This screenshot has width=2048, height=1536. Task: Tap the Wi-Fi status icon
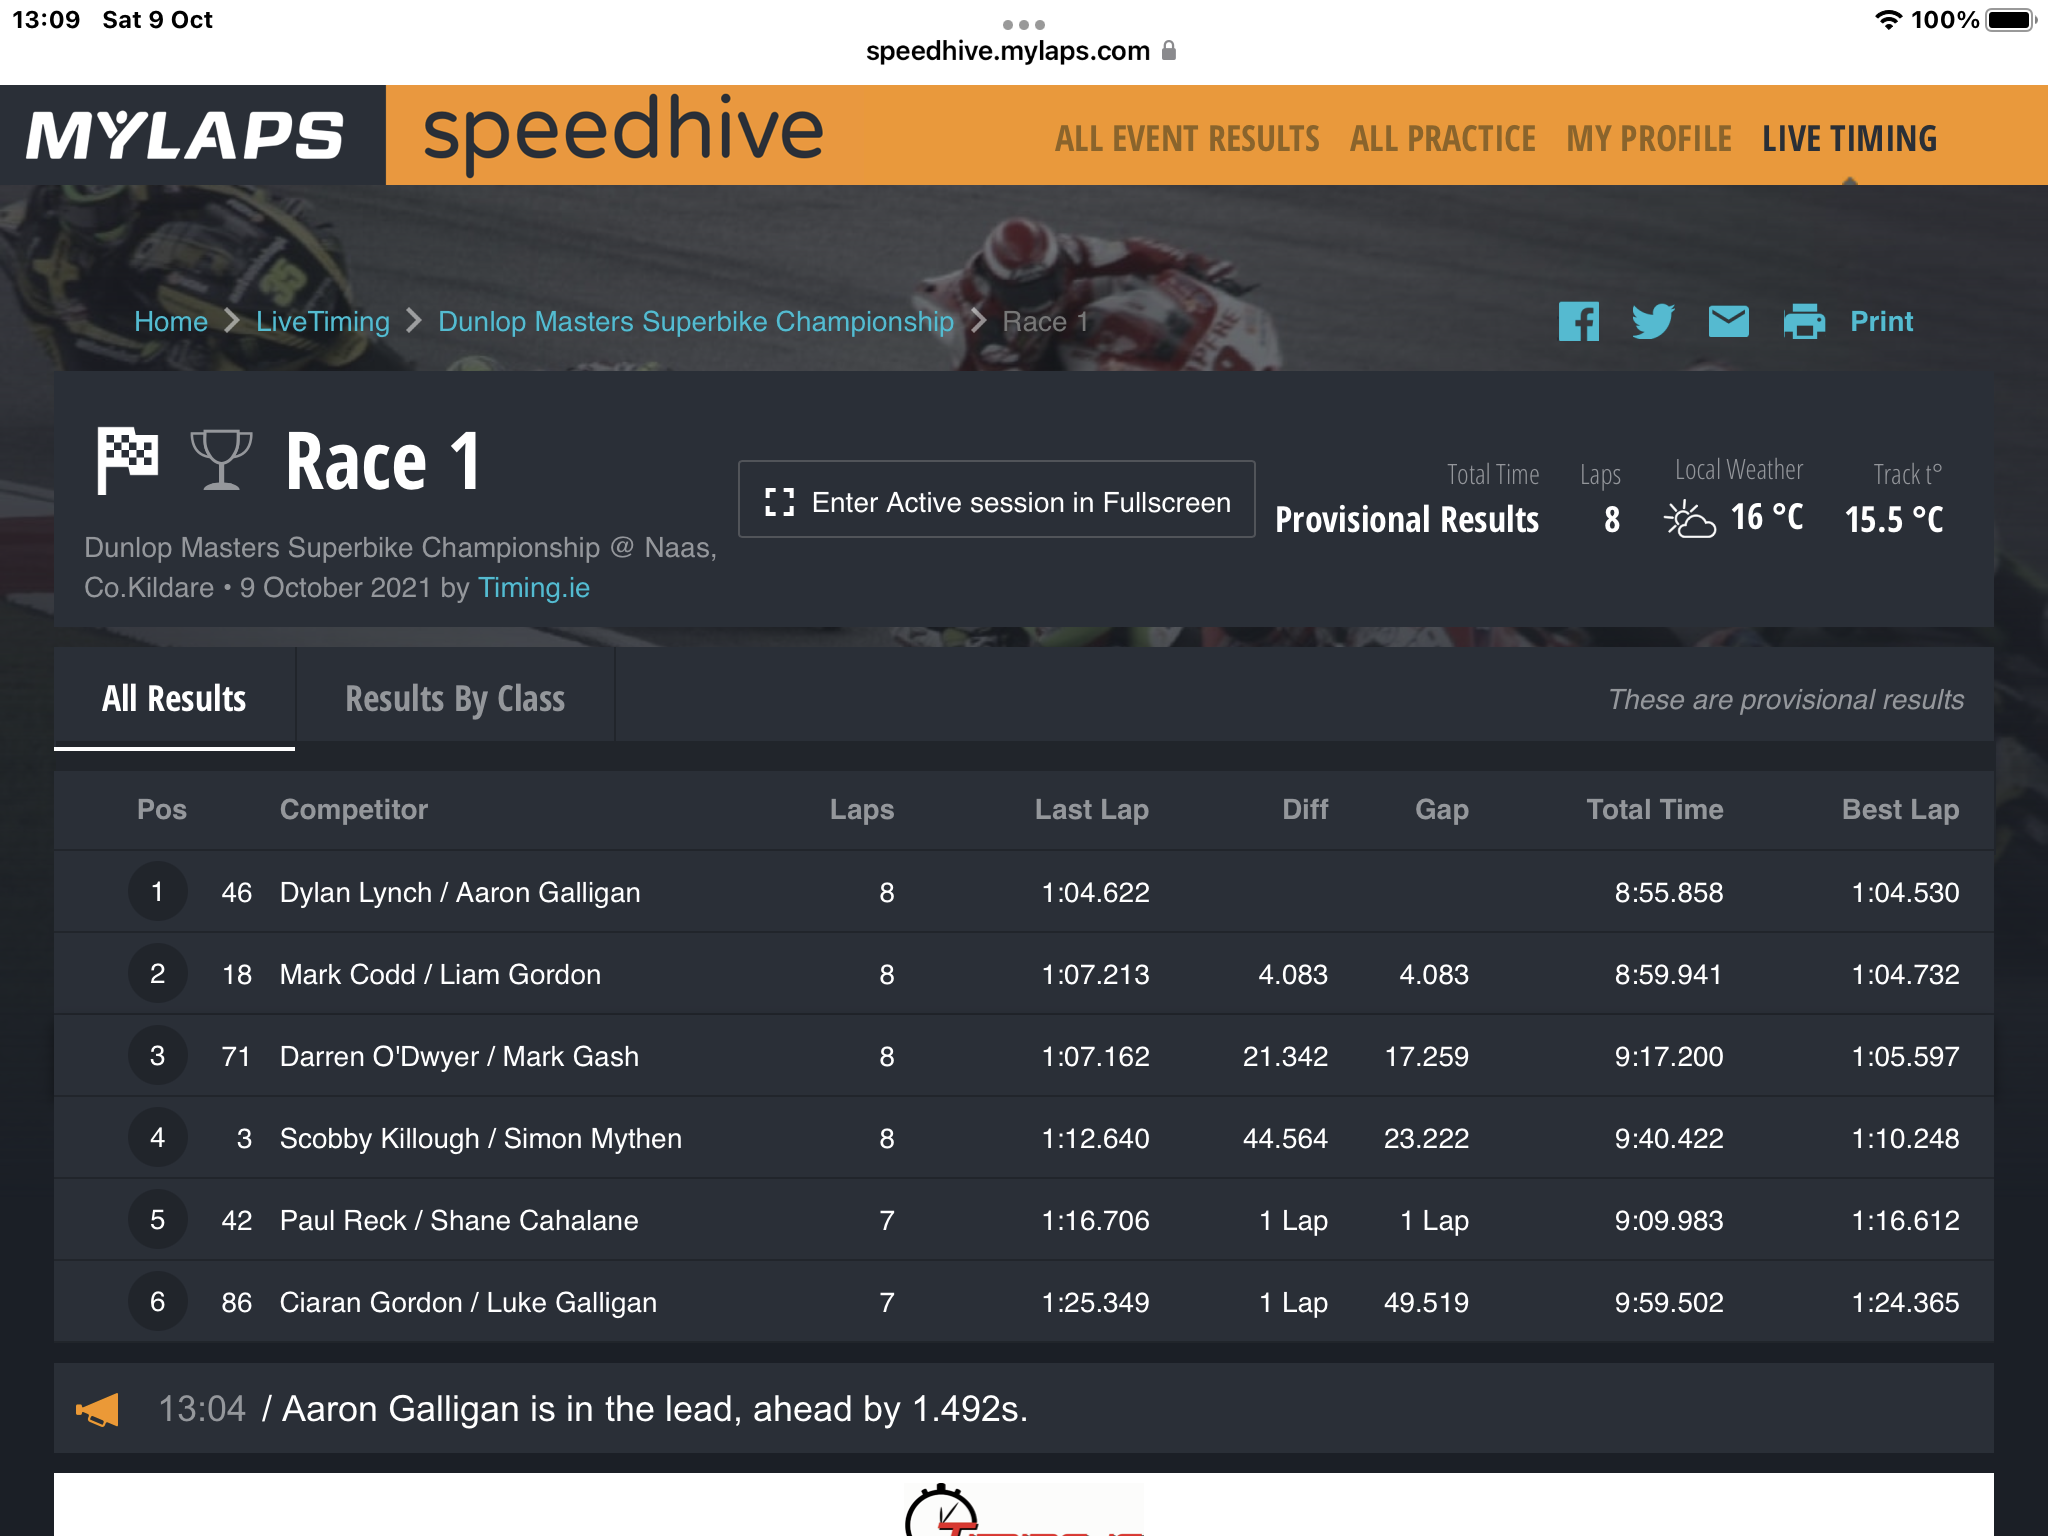pos(1888,20)
